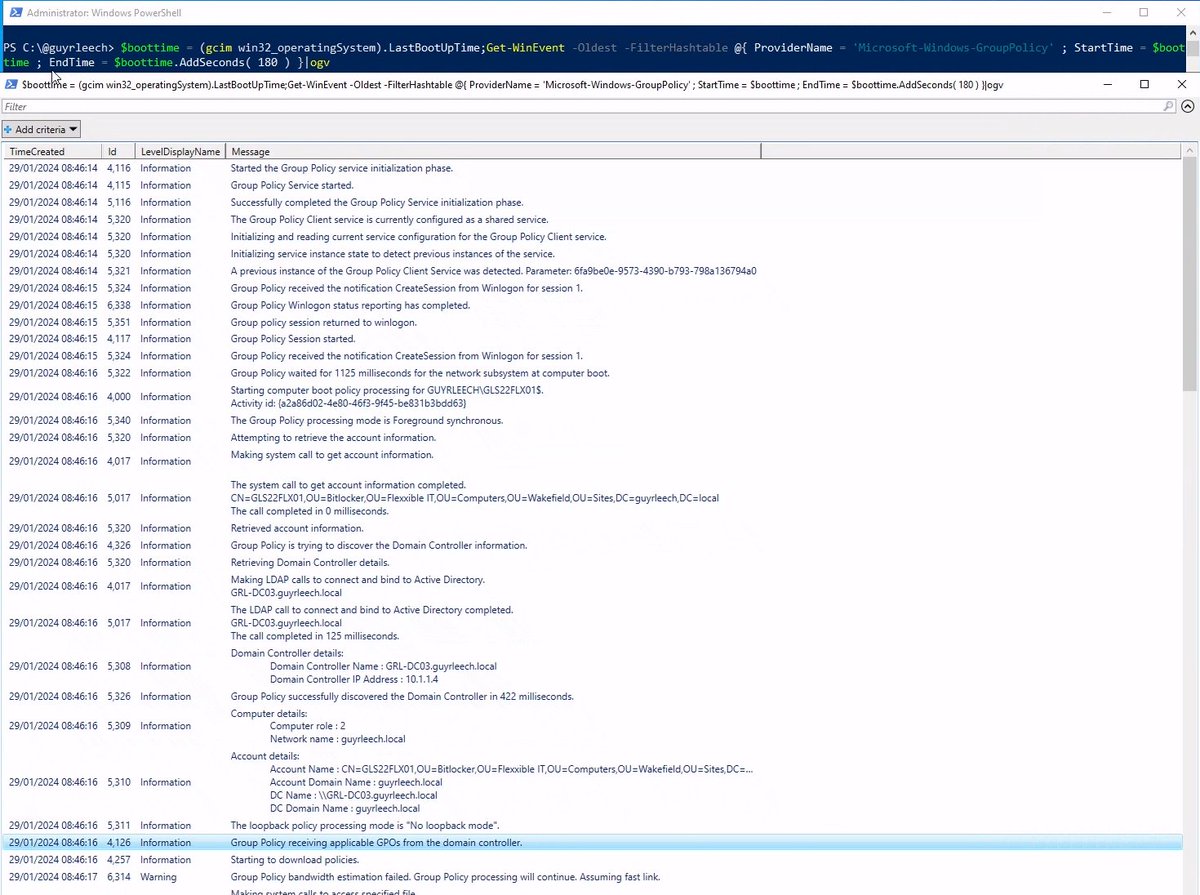Select row 'Group Policy waited for 1125 milliseconds'
Image resolution: width=1200 pixels, height=895 pixels.
[x=591, y=373]
